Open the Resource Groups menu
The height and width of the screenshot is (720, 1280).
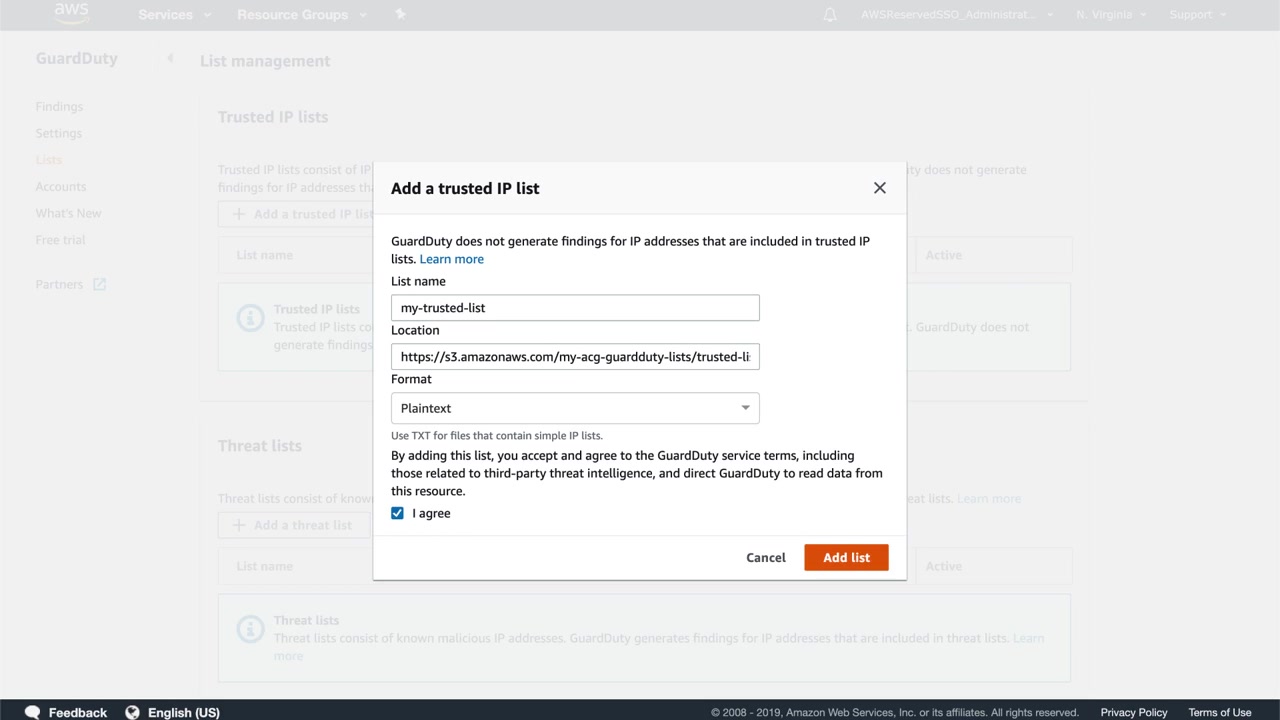(301, 15)
